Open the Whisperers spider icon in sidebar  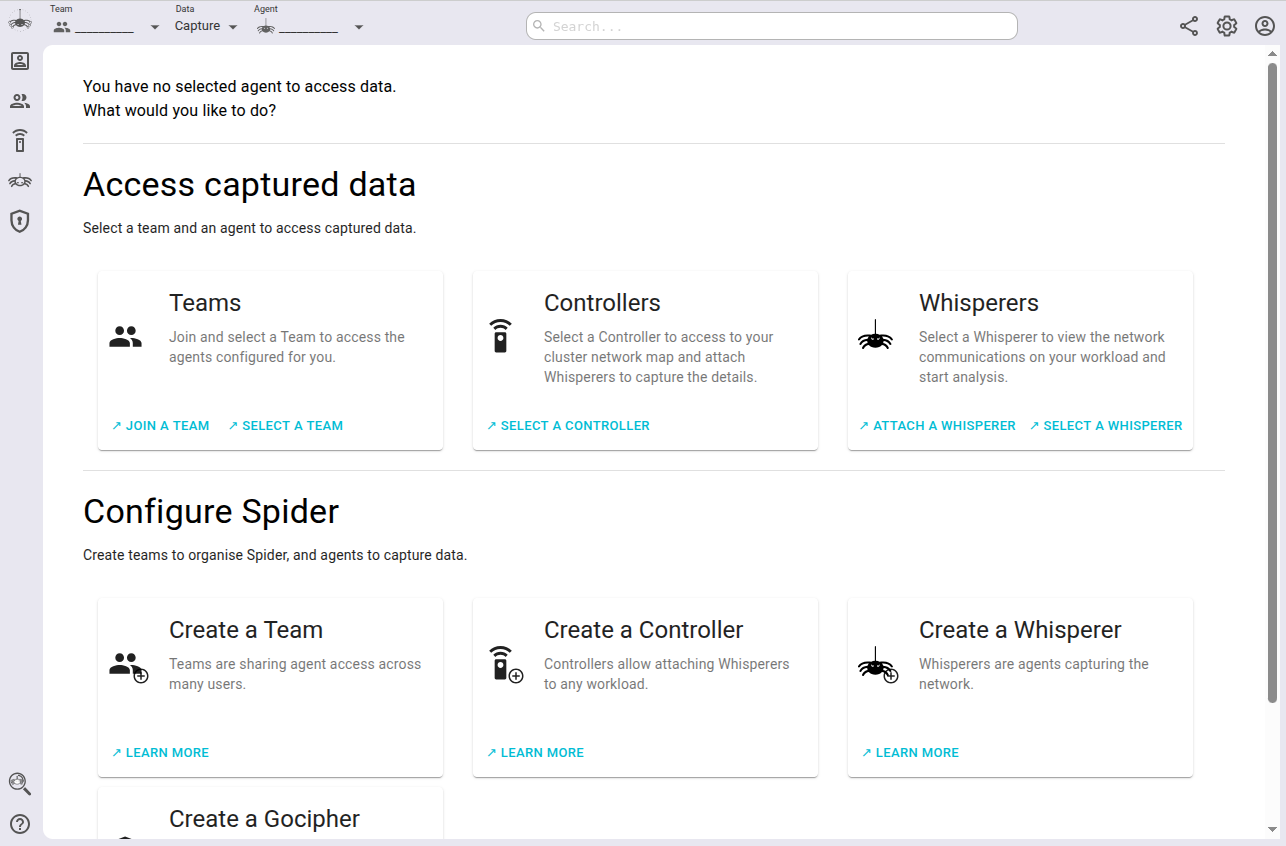point(20,181)
